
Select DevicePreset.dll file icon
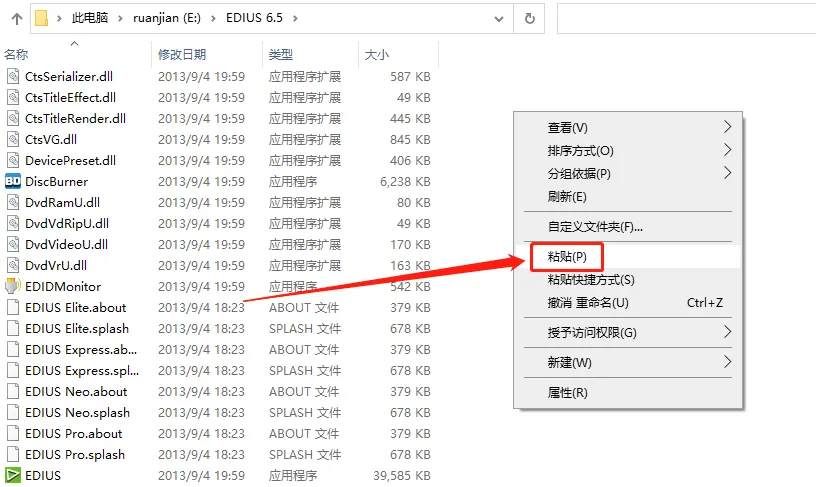click(x=13, y=160)
